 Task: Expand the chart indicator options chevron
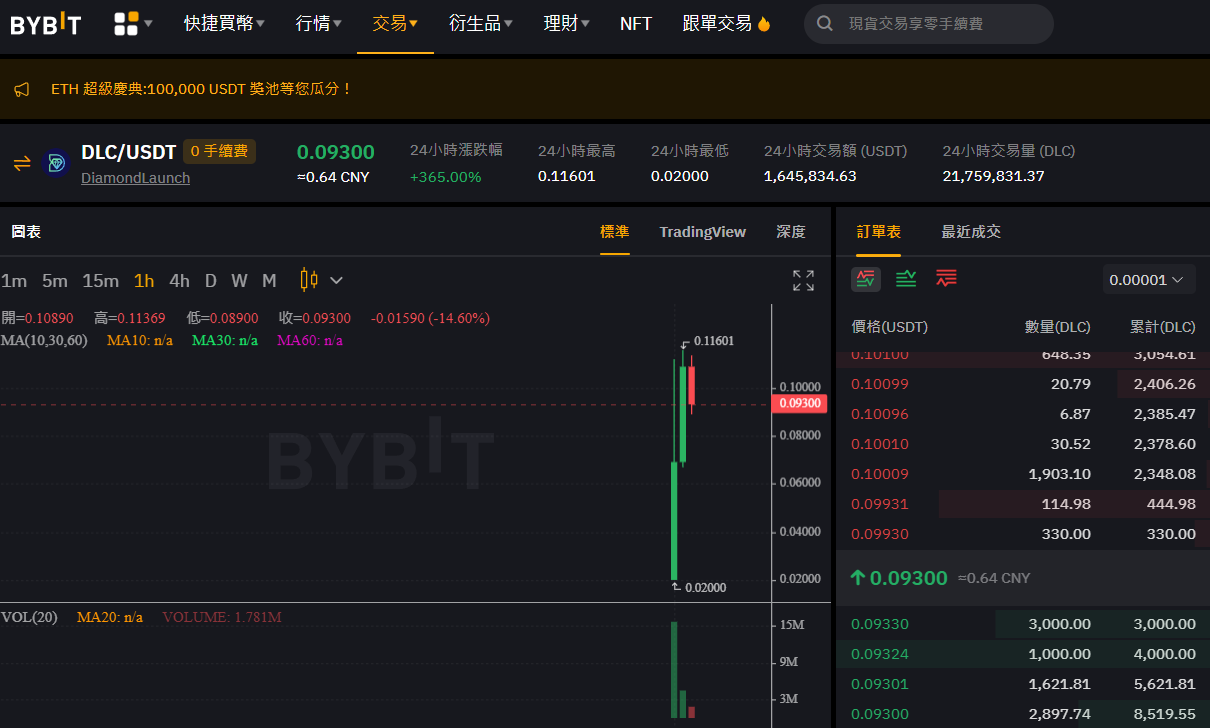pyautogui.click(x=336, y=280)
